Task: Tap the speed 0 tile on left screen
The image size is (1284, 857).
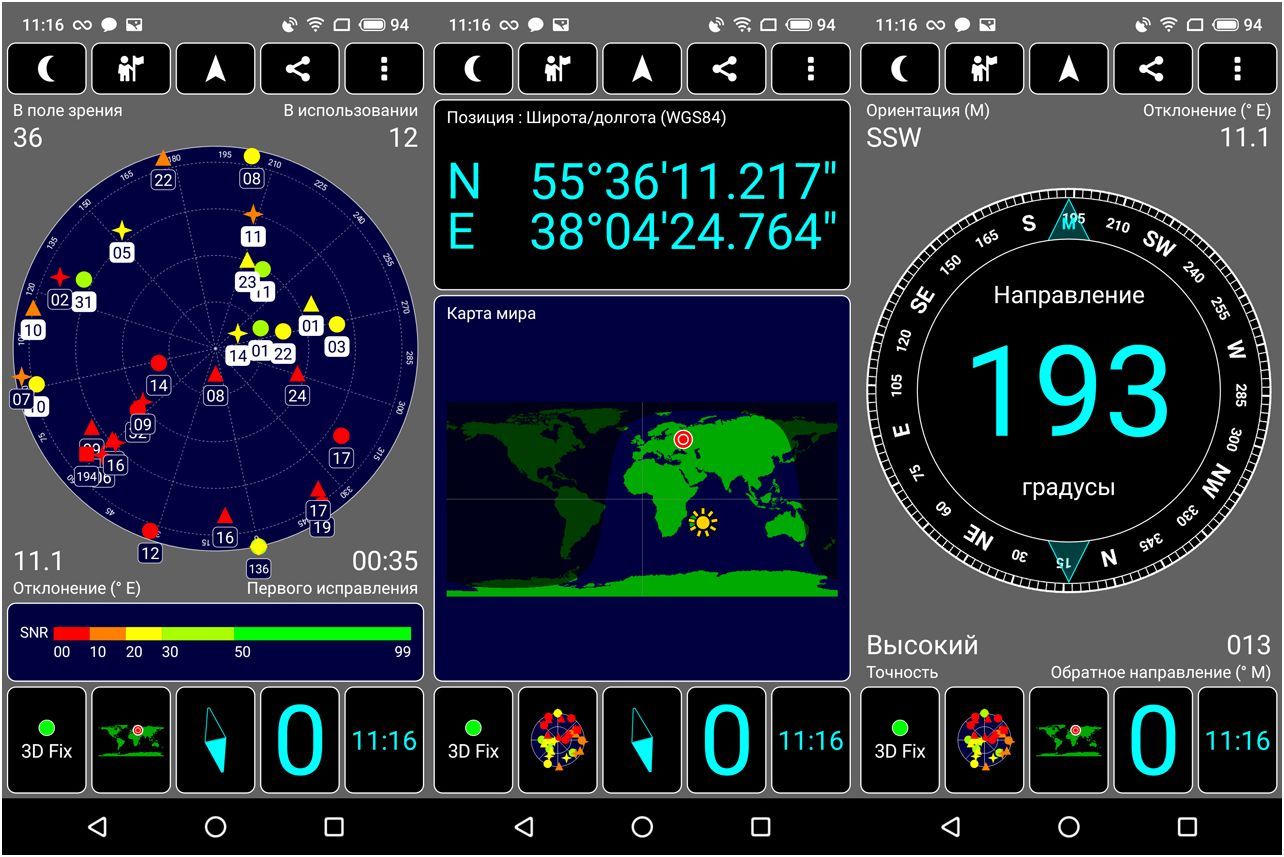Action: click(299, 740)
